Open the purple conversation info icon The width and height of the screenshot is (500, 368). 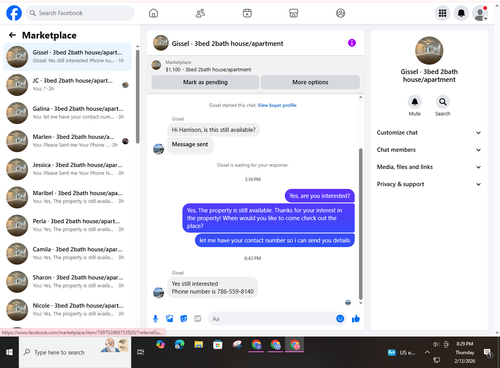pyautogui.click(x=352, y=43)
